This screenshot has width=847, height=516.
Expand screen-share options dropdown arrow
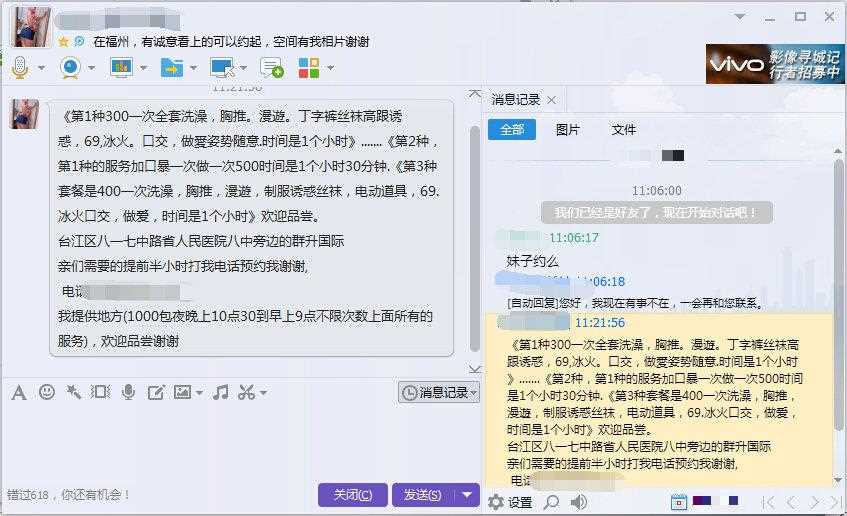(143, 68)
